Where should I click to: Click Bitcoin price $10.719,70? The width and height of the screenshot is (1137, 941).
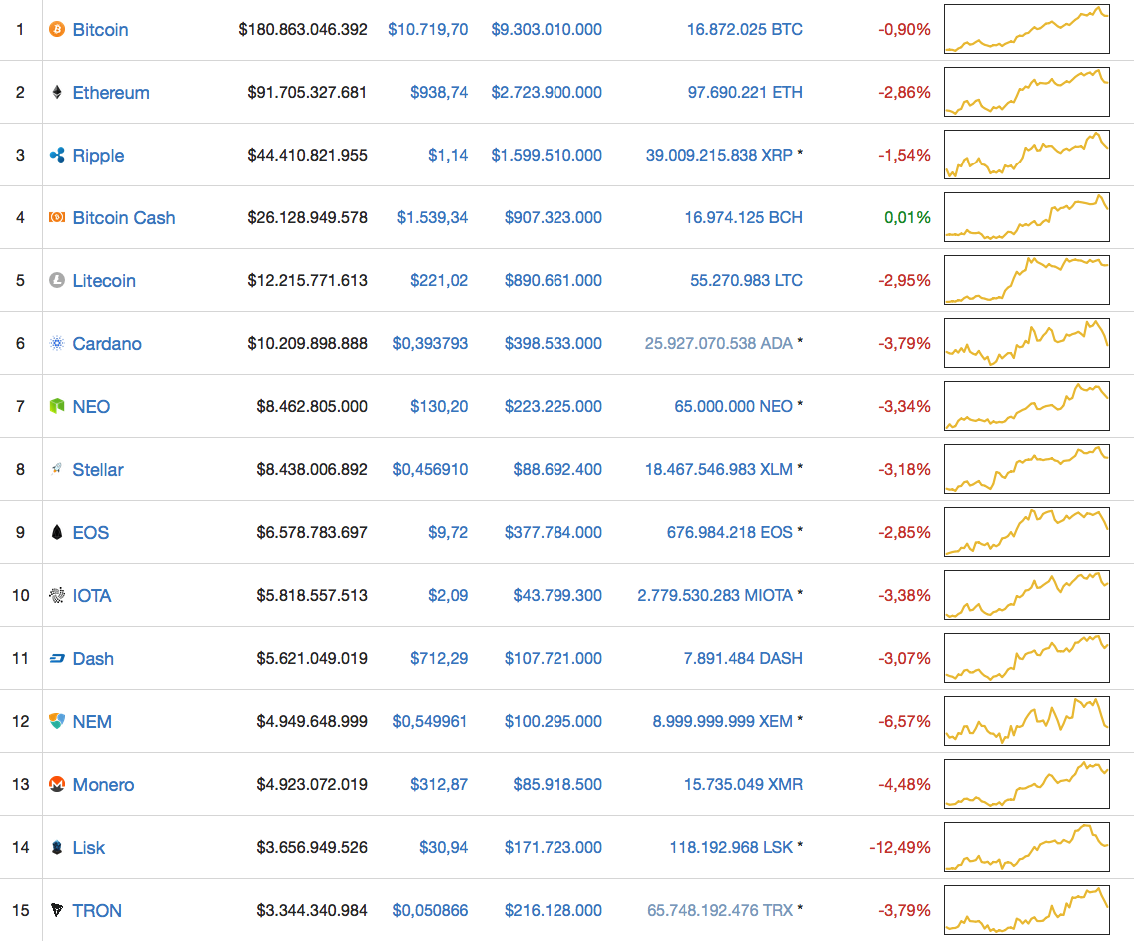point(428,30)
